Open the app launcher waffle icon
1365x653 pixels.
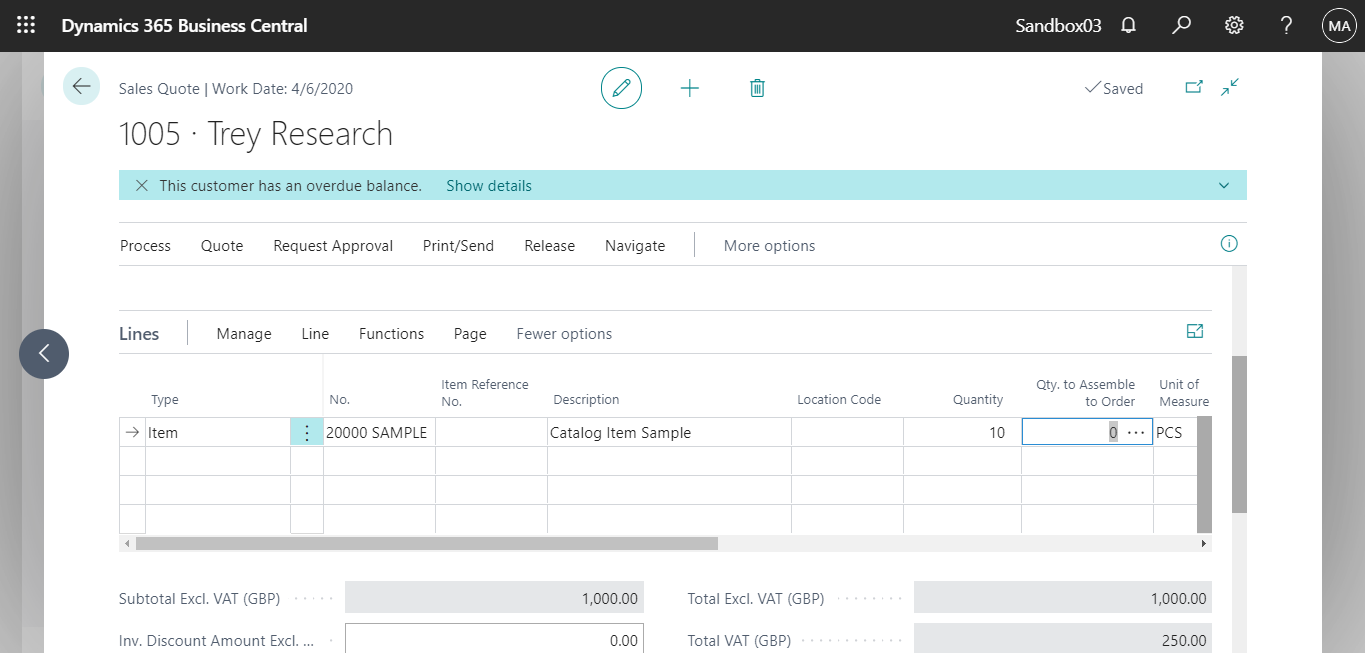[x=27, y=26]
